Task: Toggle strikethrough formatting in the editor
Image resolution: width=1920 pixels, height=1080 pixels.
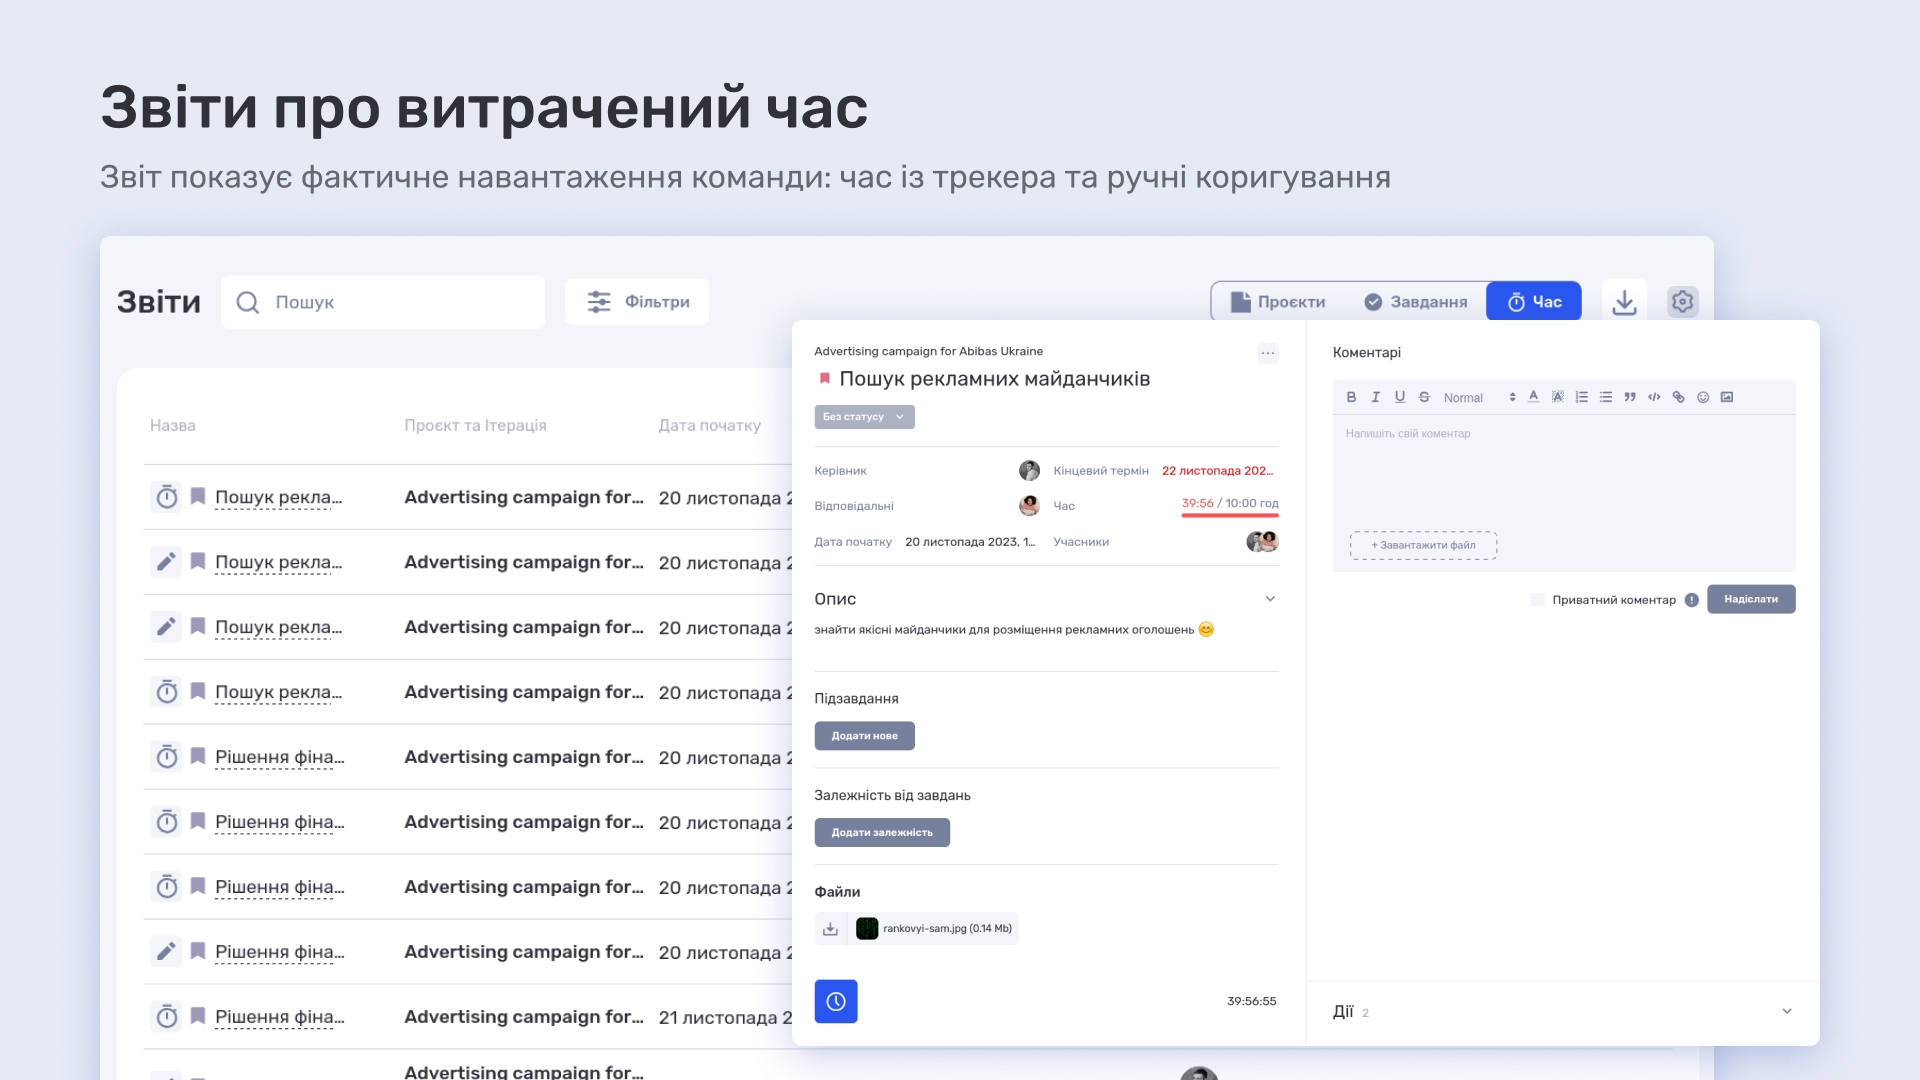Action: click(x=1424, y=397)
